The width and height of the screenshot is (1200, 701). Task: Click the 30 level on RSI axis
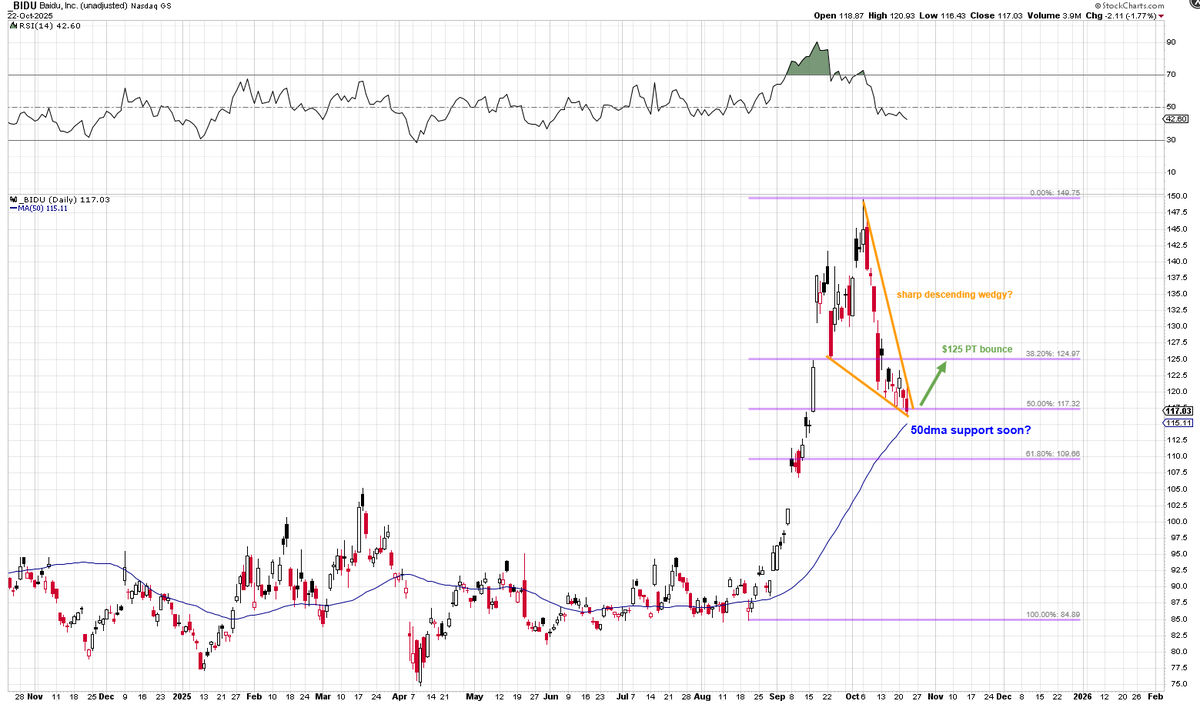pyautogui.click(x=1170, y=140)
